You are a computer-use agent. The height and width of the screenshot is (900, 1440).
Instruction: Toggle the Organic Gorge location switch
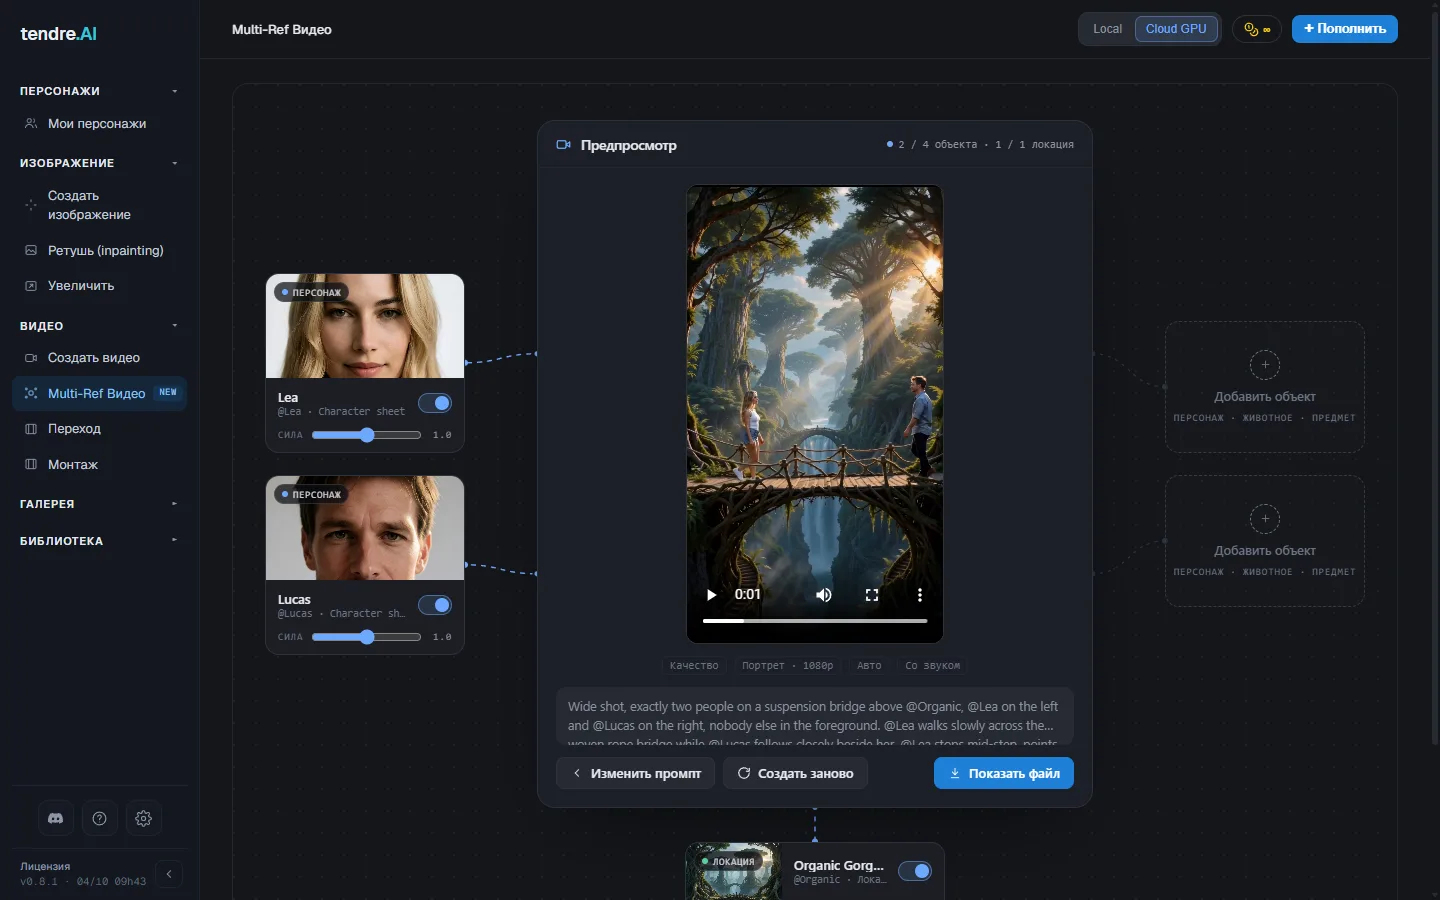(x=915, y=871)
